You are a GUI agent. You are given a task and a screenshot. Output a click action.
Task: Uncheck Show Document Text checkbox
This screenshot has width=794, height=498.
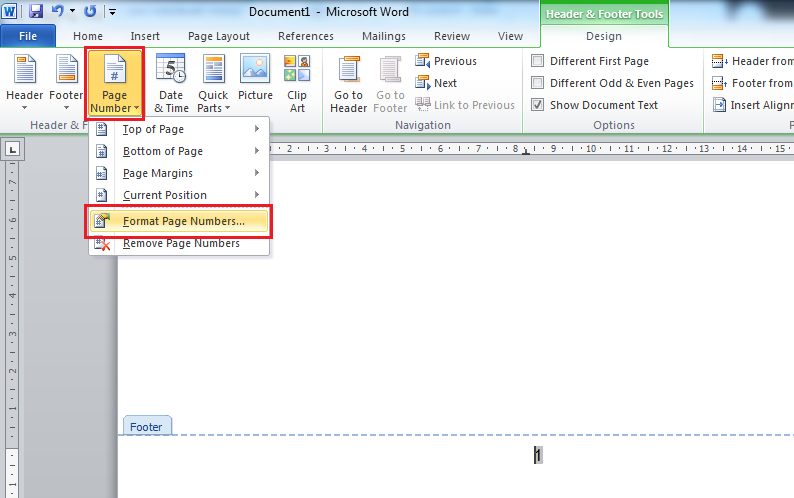click(x=537, y=105)
